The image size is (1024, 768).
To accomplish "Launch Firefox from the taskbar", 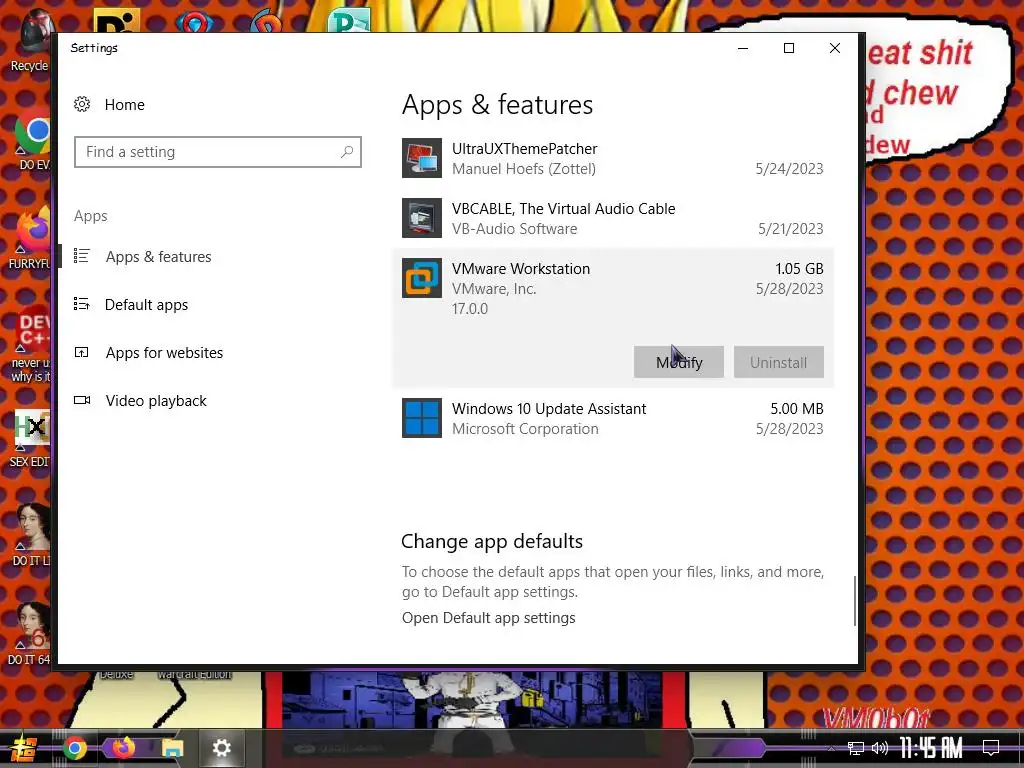I will tap(123, 747).
